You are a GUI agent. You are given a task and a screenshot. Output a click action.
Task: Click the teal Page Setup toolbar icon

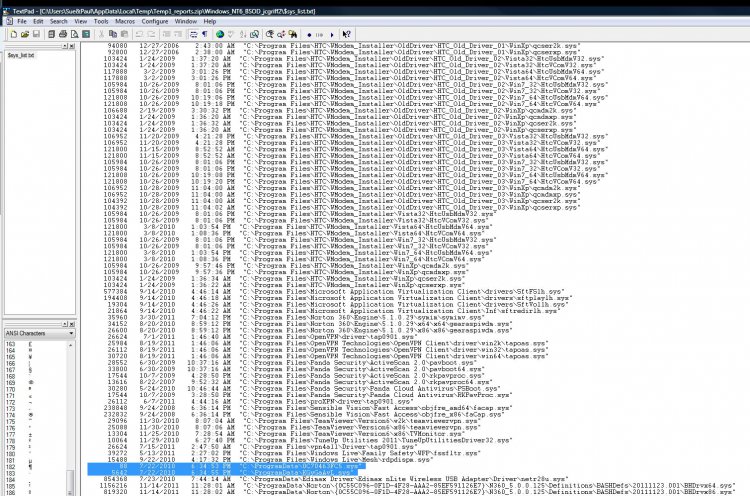tap(86, 34)
